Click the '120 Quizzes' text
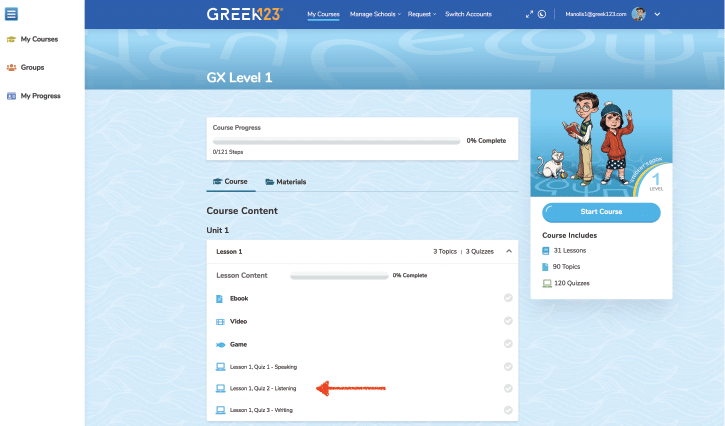The width and height of the screenshot is (725, 426). point(572,284)
